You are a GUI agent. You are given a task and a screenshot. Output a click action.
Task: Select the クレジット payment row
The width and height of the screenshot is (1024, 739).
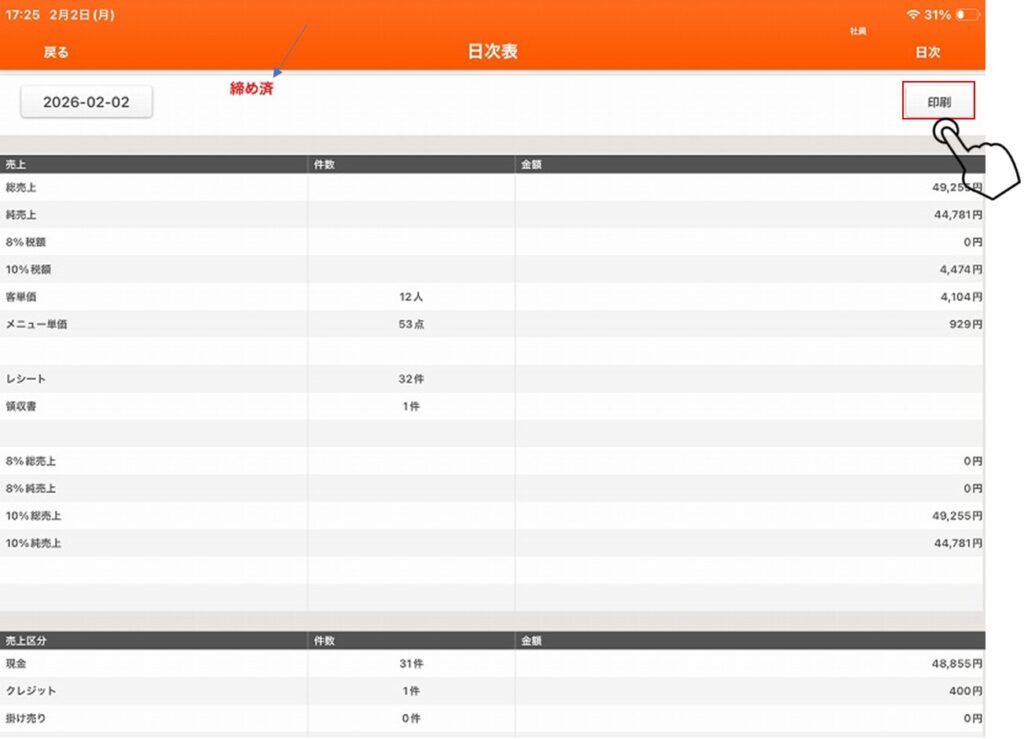pos(492,691)
